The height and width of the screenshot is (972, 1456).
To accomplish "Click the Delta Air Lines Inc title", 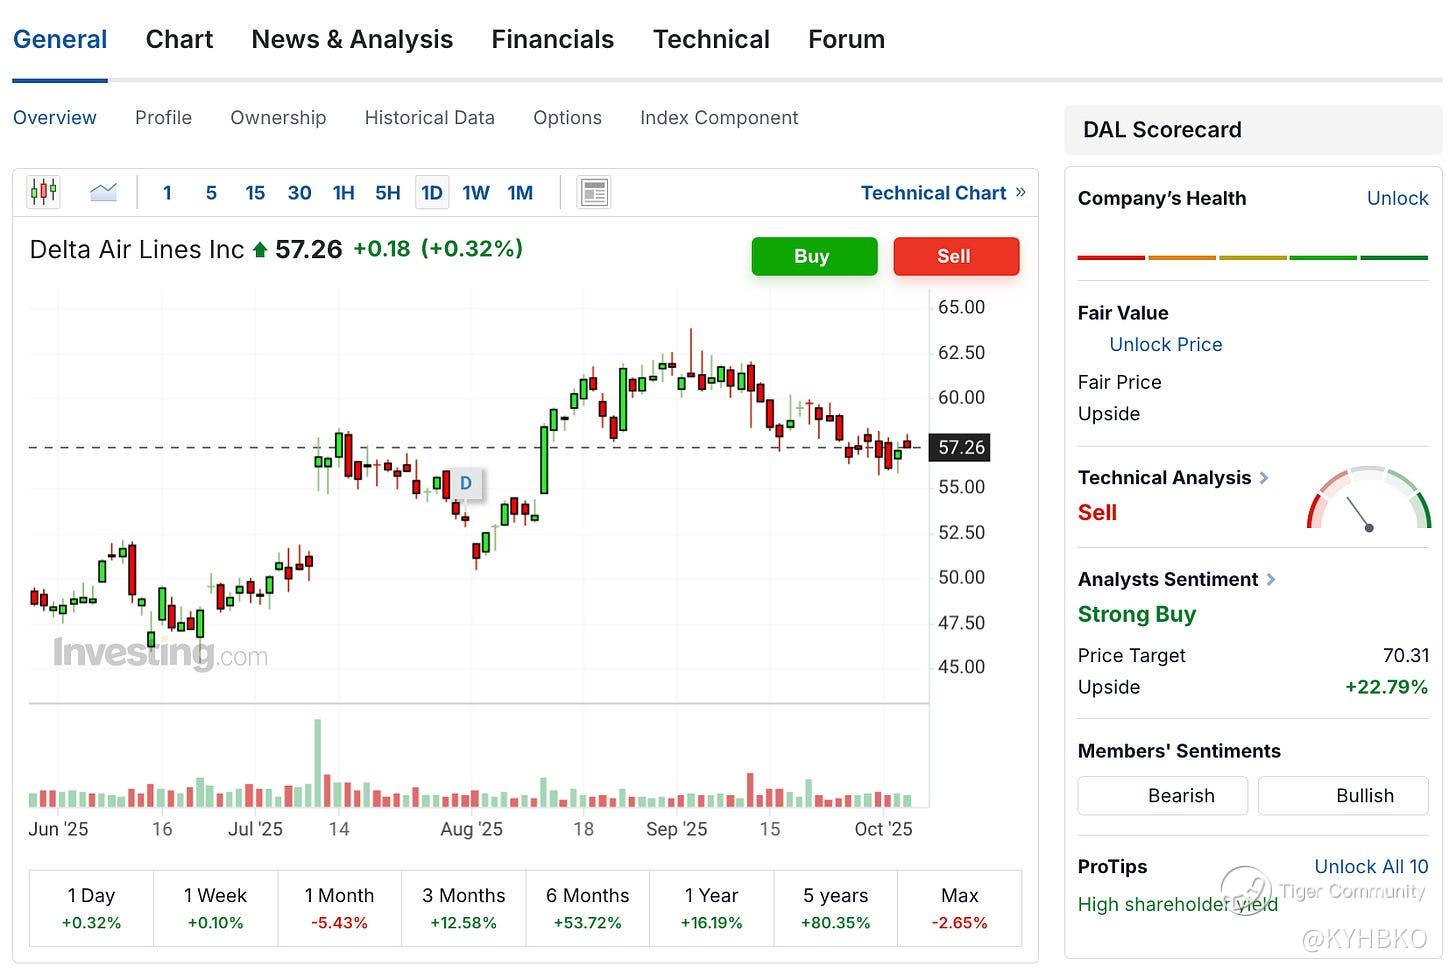I will 137,249.
